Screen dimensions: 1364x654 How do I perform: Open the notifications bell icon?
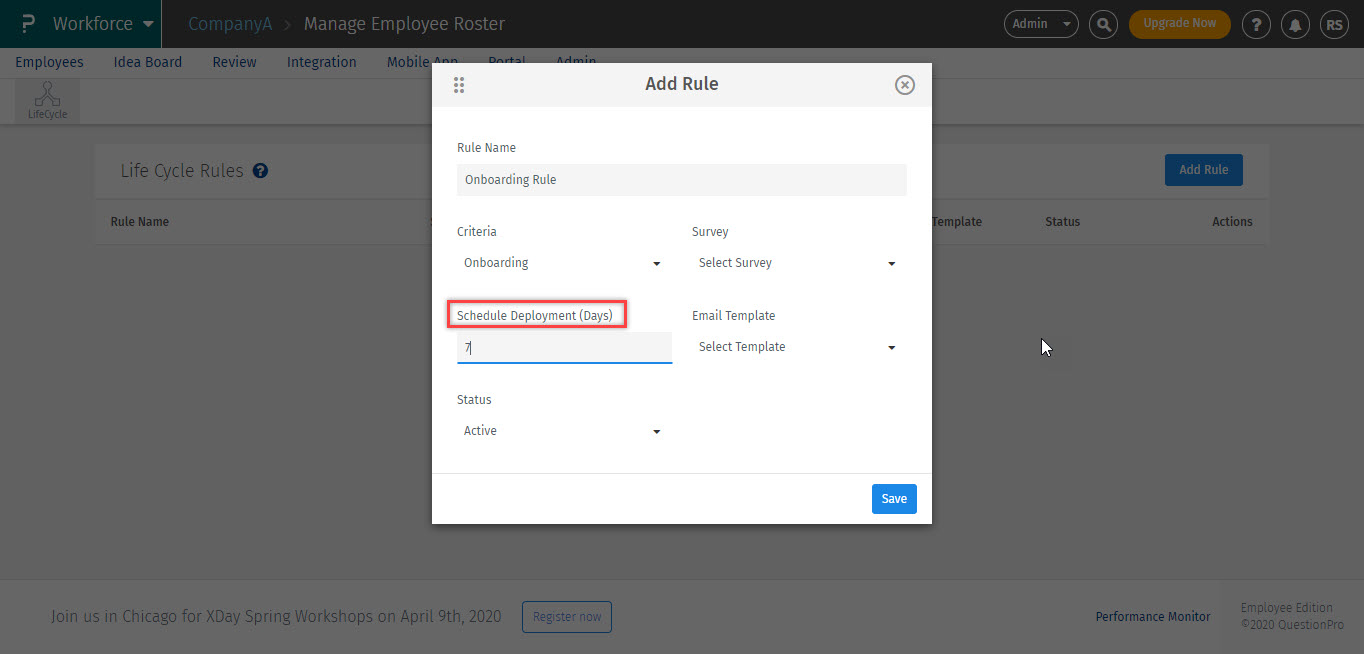(1297, 24)
